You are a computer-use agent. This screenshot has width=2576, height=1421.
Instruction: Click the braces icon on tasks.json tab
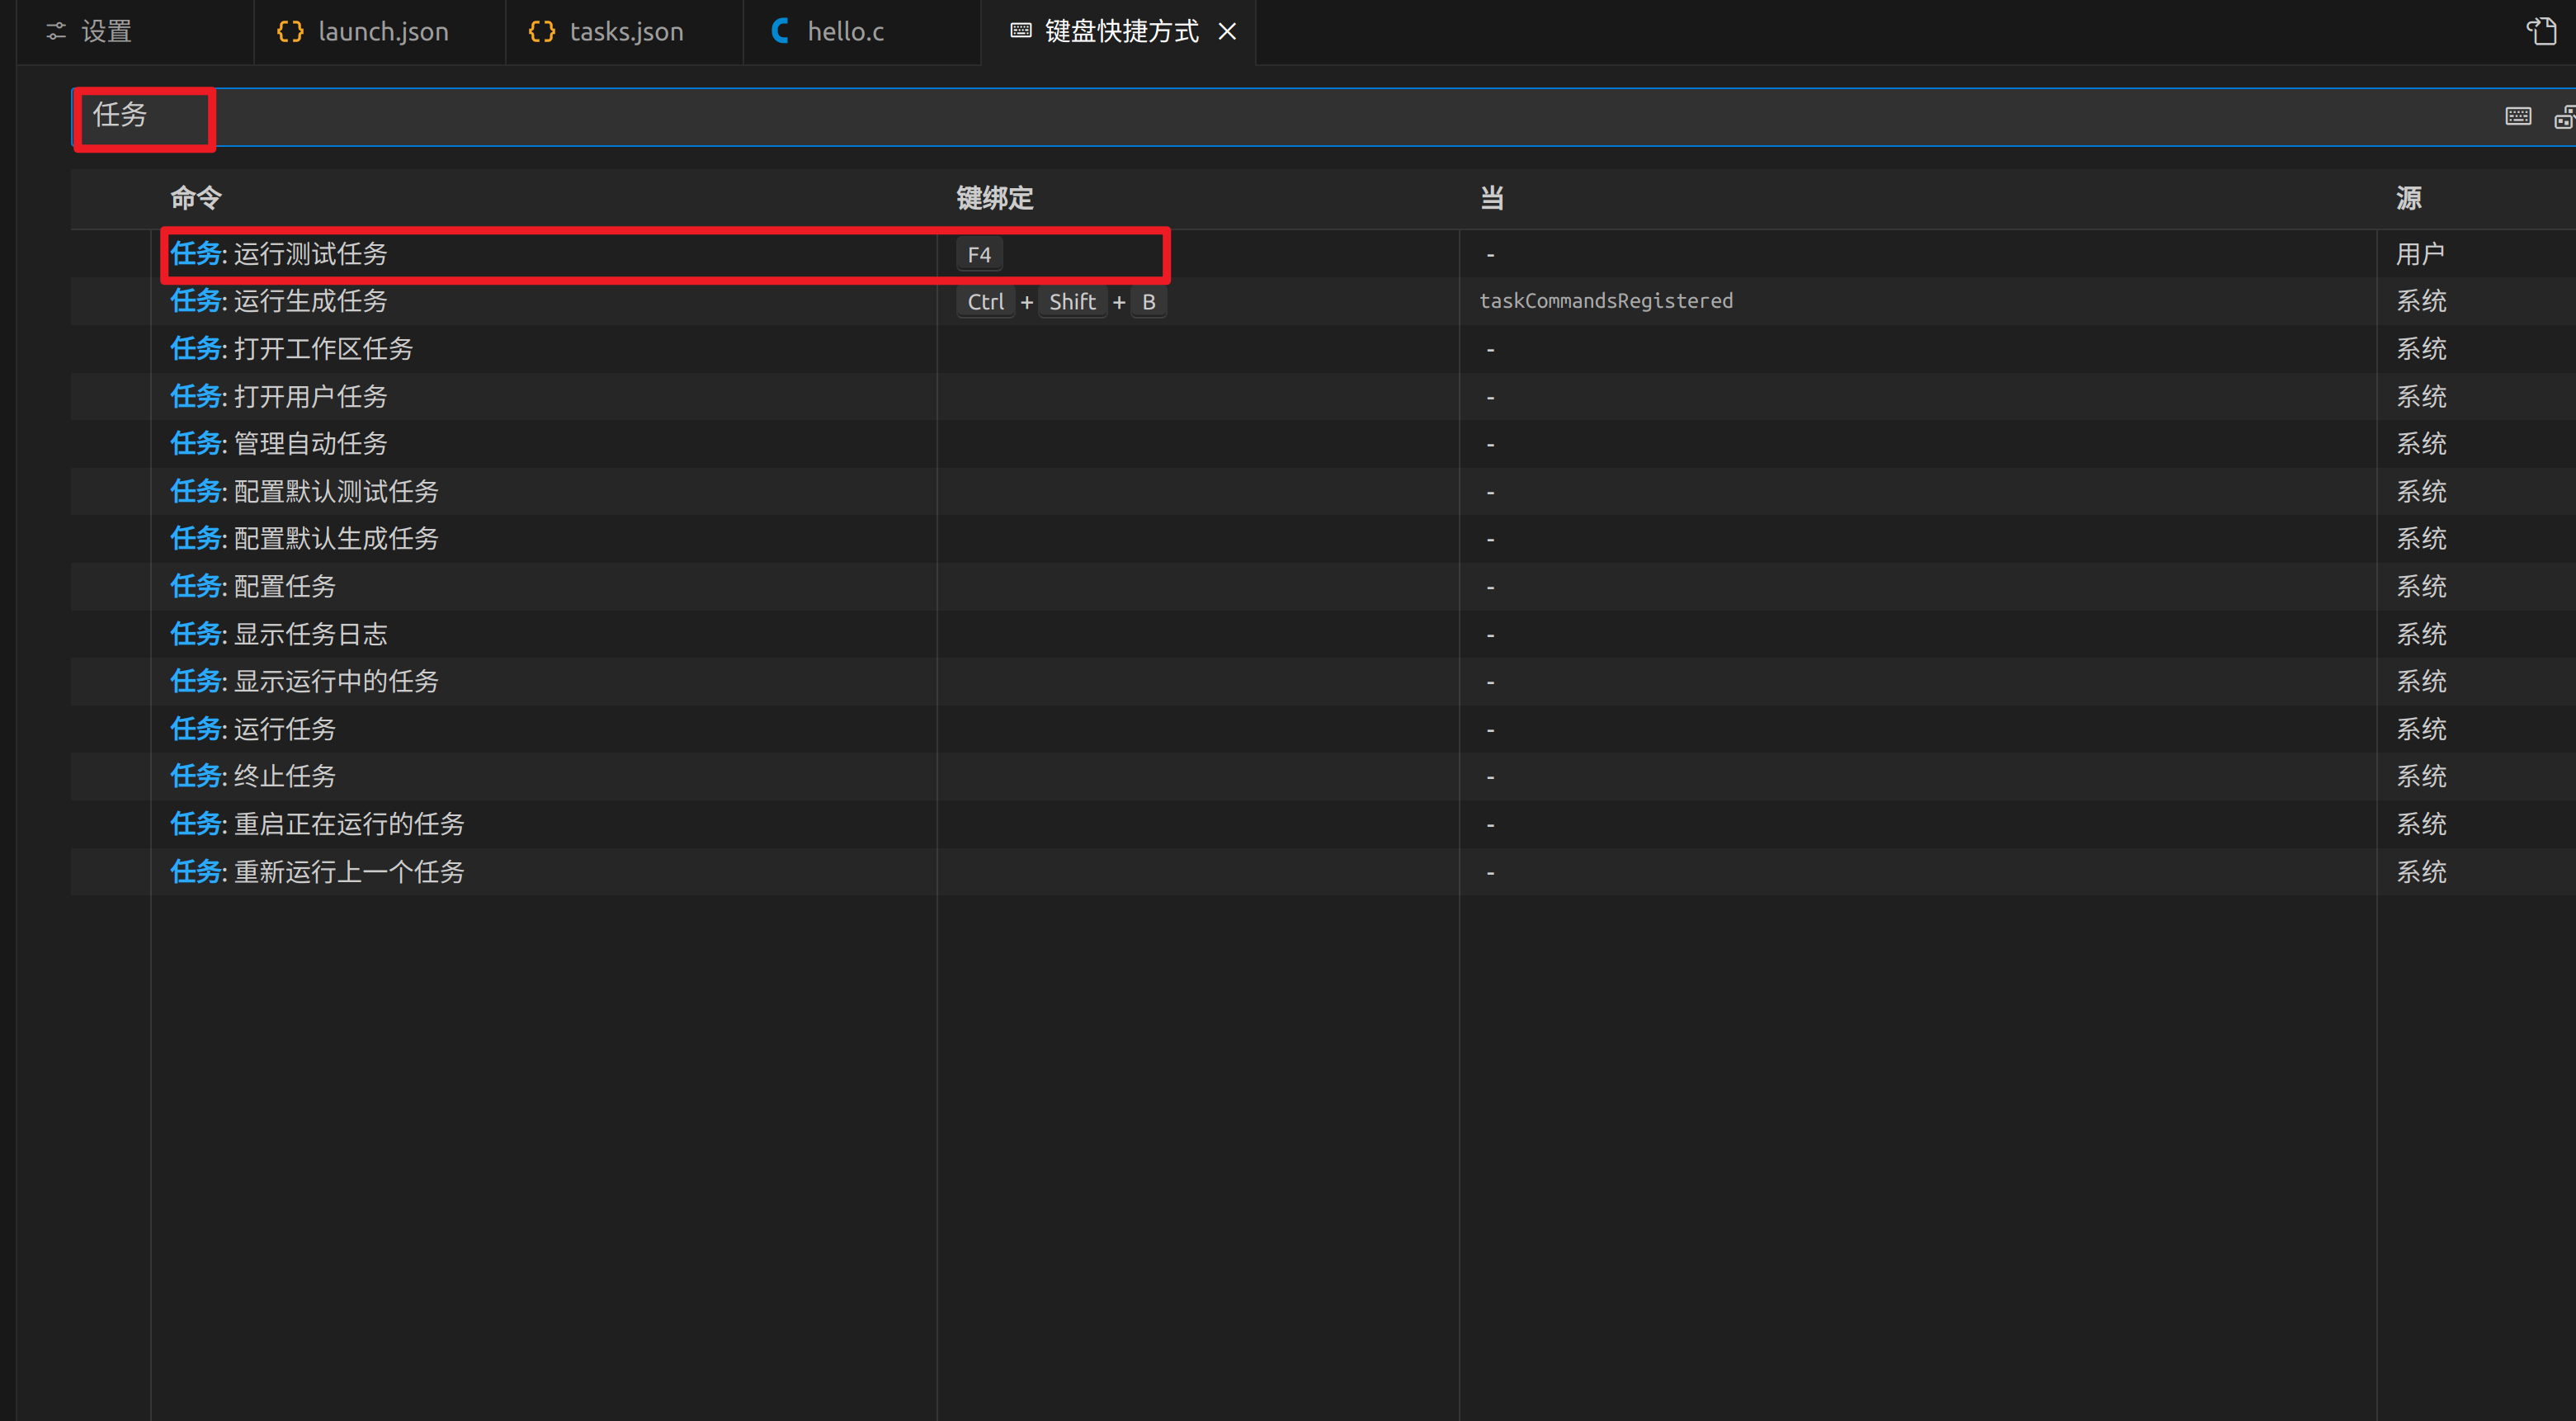coord(541,32)
